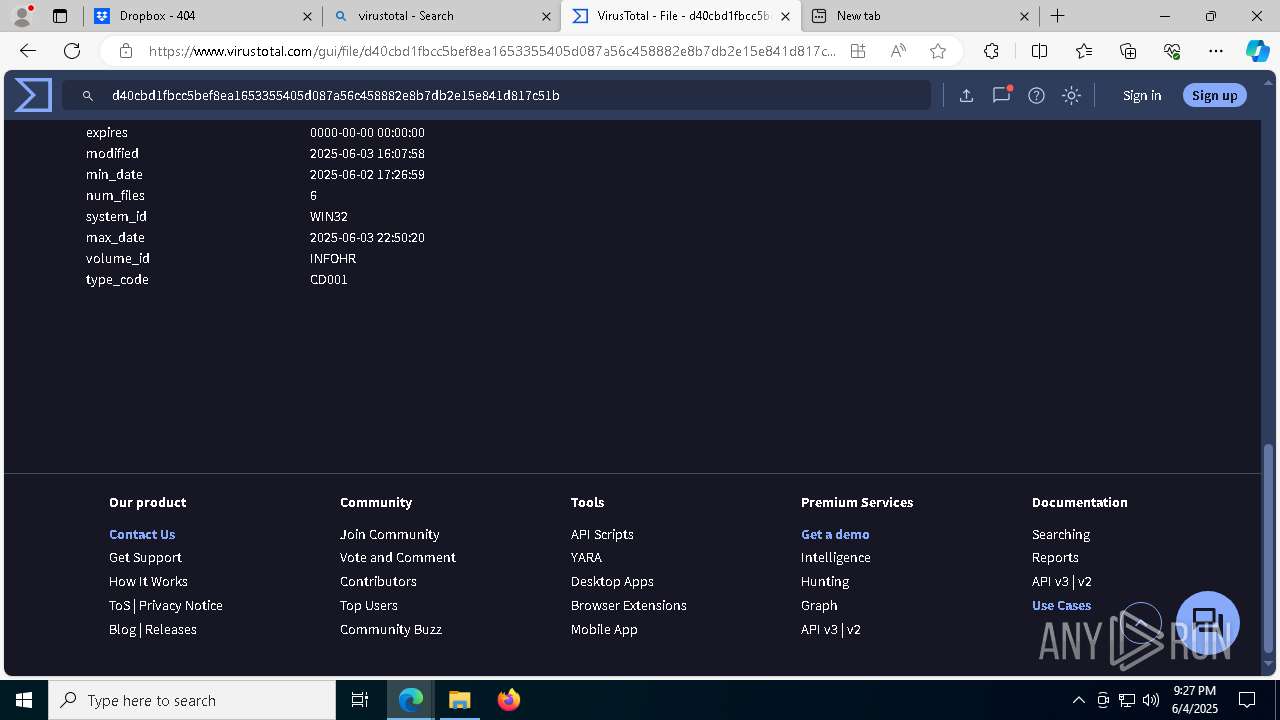Reload the page with refresh icon

pyautogui.click(x=72, y=51)
